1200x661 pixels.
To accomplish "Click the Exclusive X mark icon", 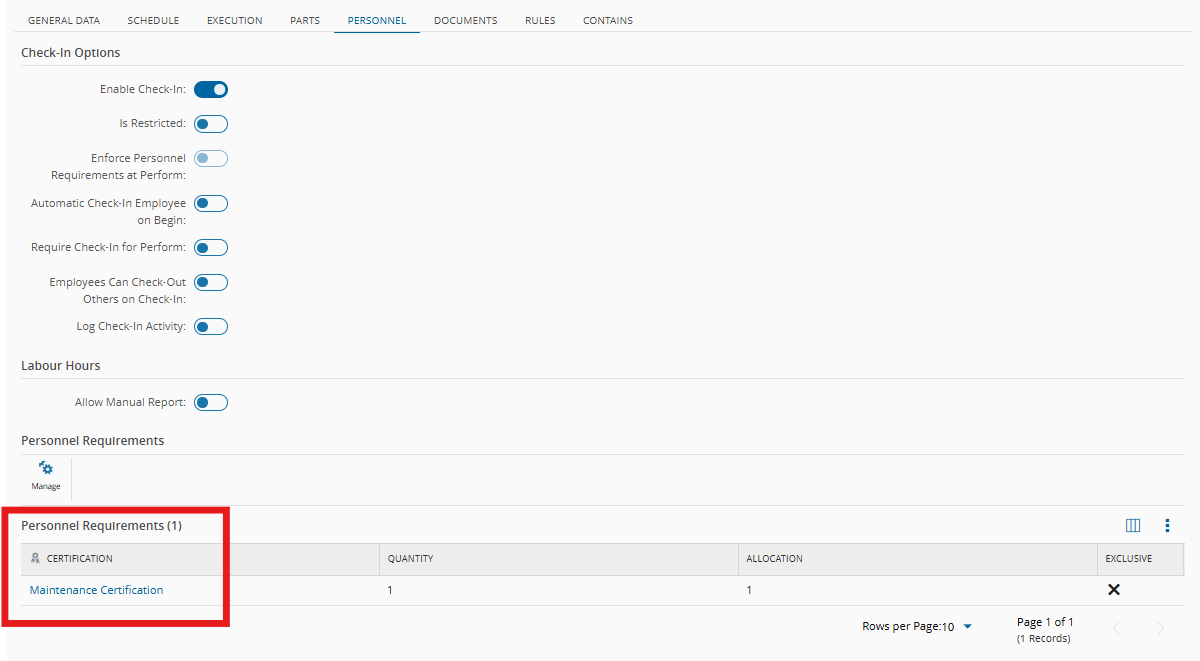I will [1114, 590].
